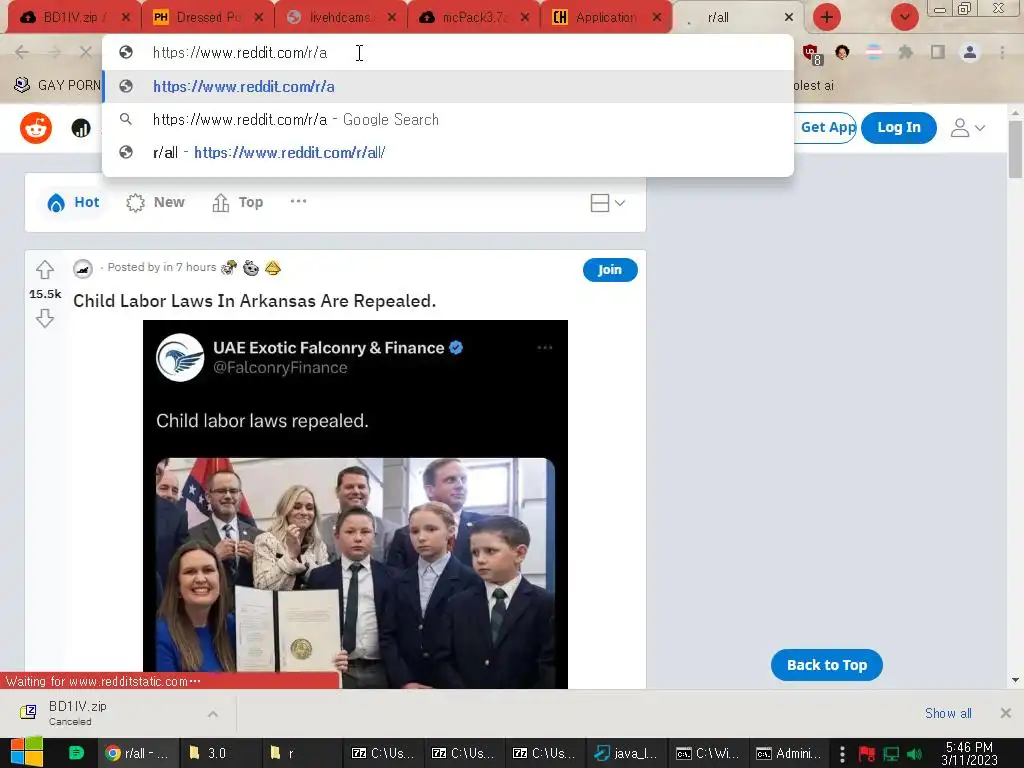The width and height of the screenshot is (1024, 768).
Task: Click the volume icon in system tray
Action: pyautogui.click(x=914, y=754)
